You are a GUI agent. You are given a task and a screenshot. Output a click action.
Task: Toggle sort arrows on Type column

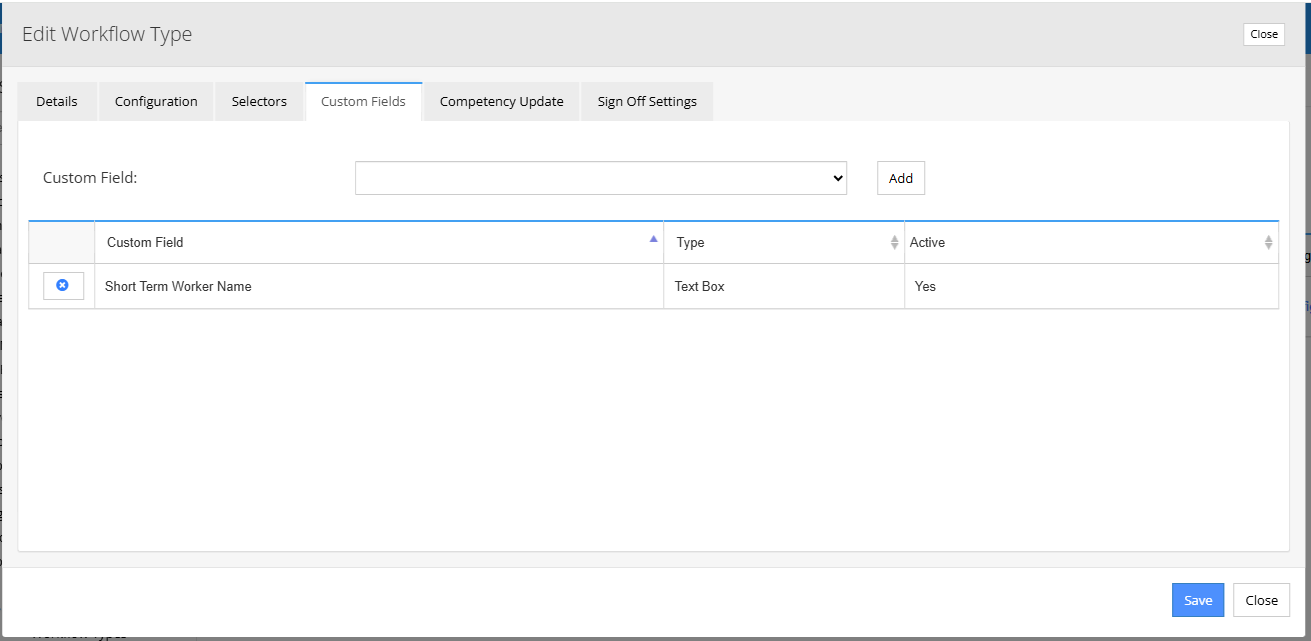(x=895, y=243)
